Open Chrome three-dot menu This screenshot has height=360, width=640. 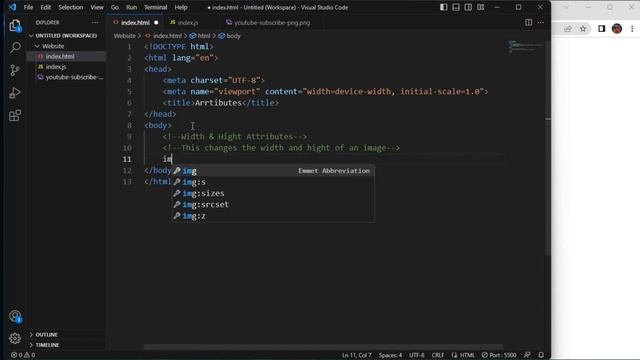632,29
